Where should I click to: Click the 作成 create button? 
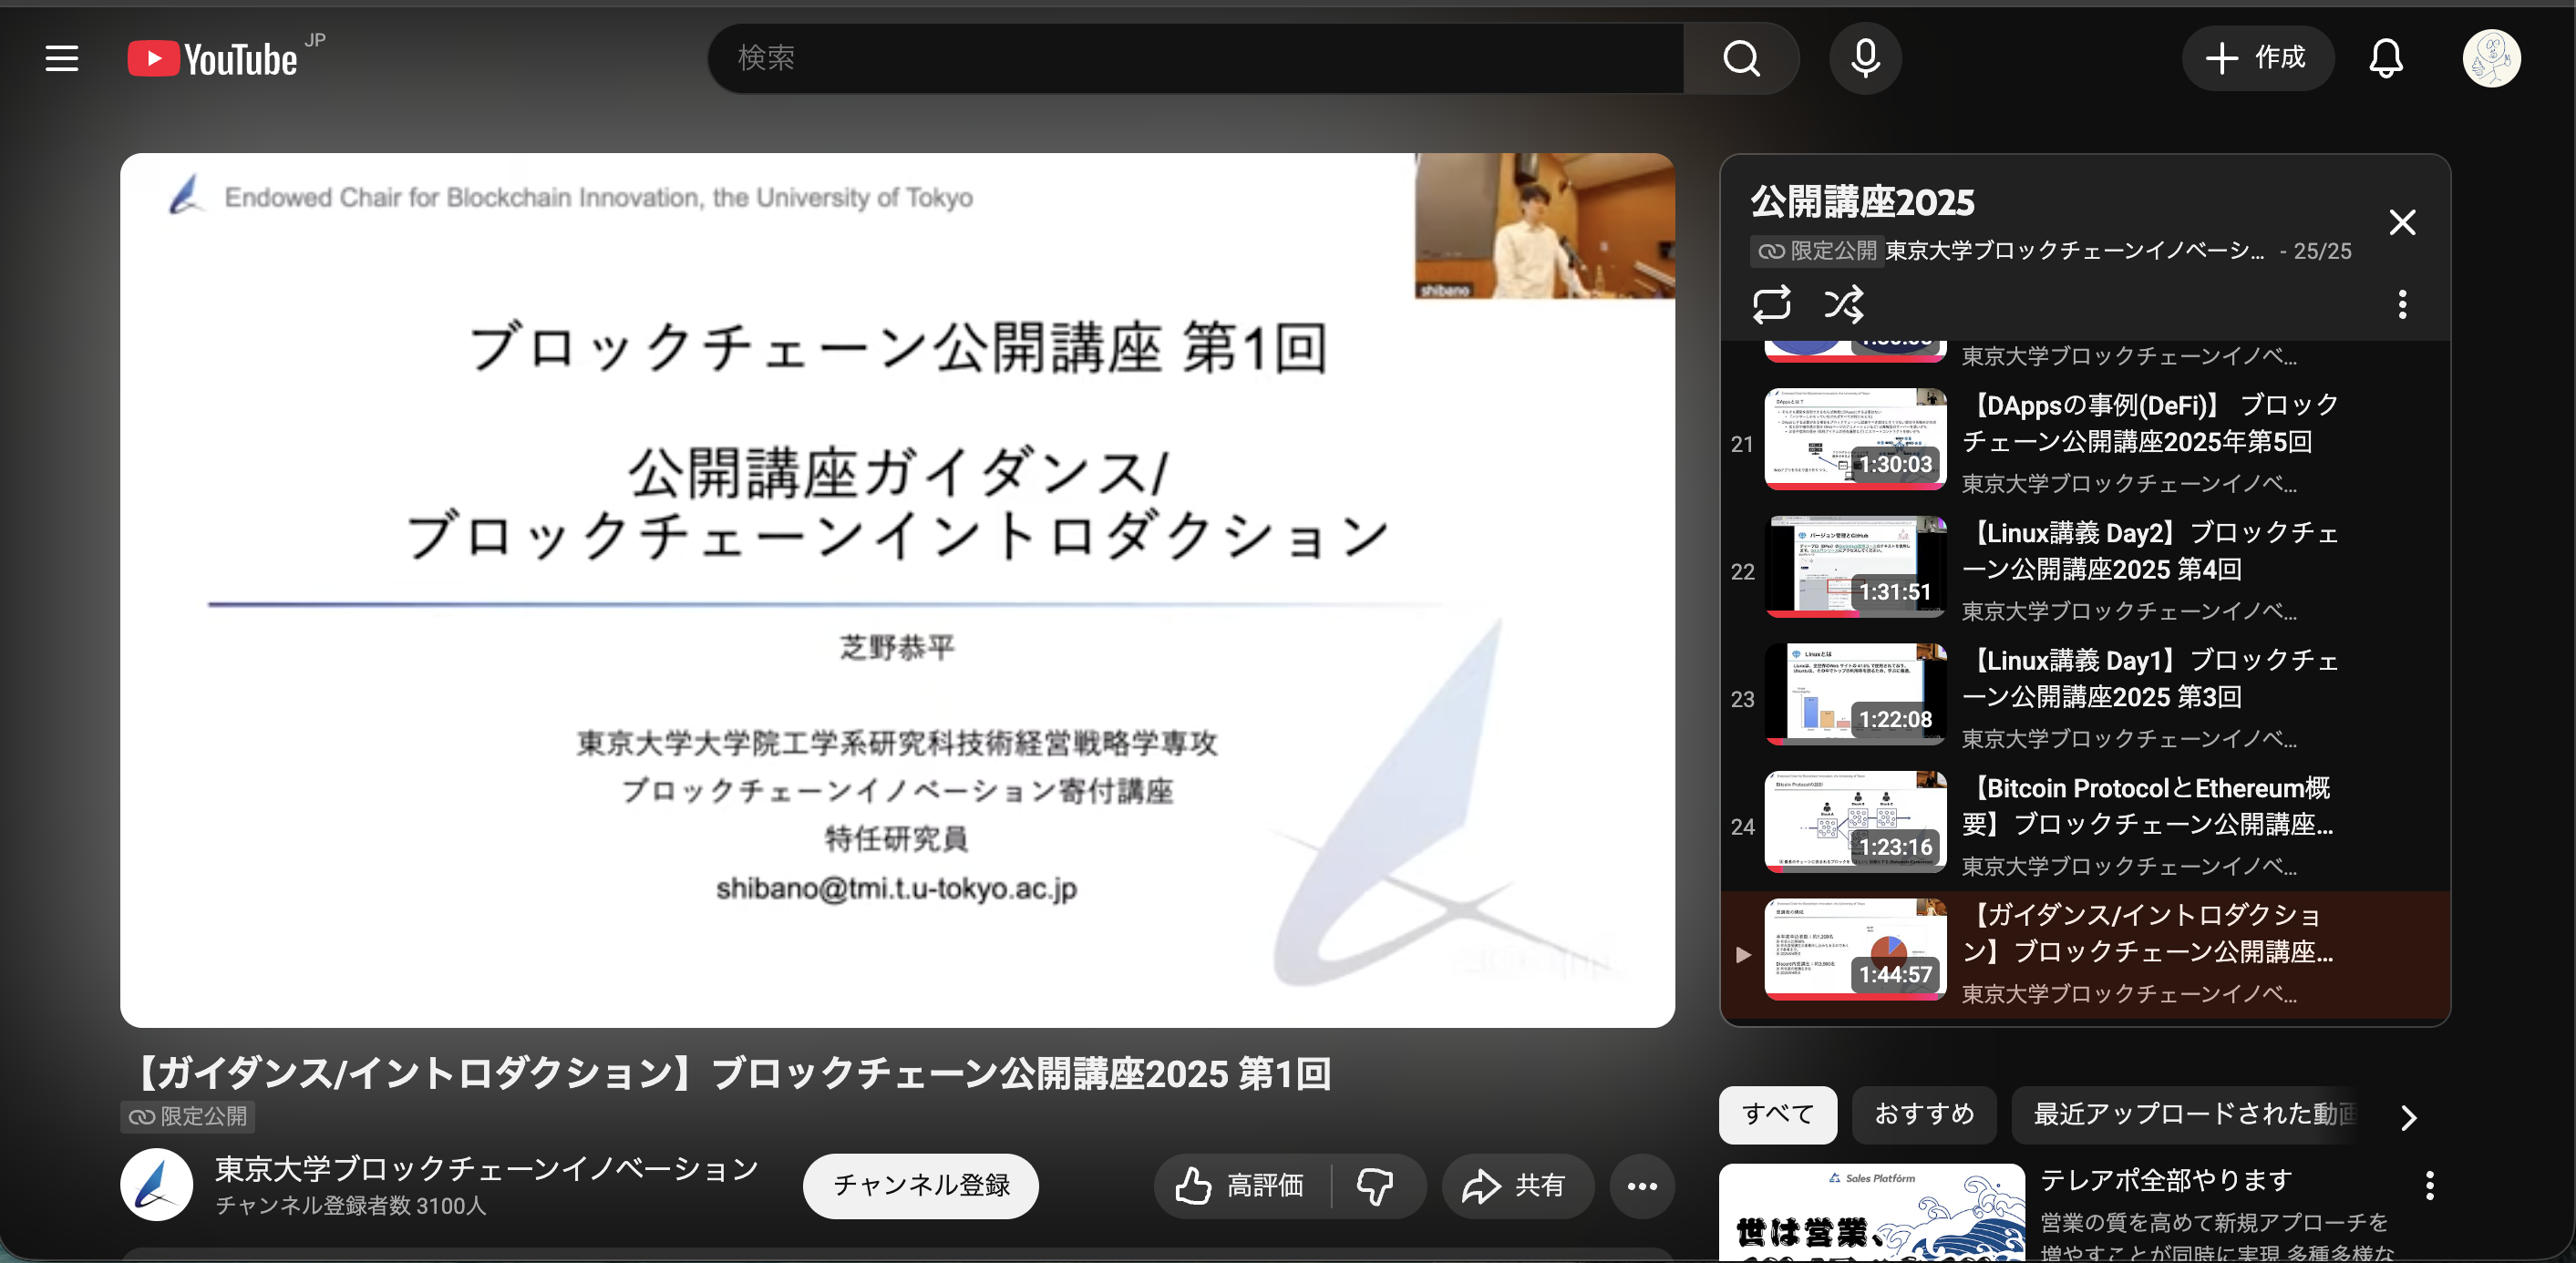point(2258,58)
